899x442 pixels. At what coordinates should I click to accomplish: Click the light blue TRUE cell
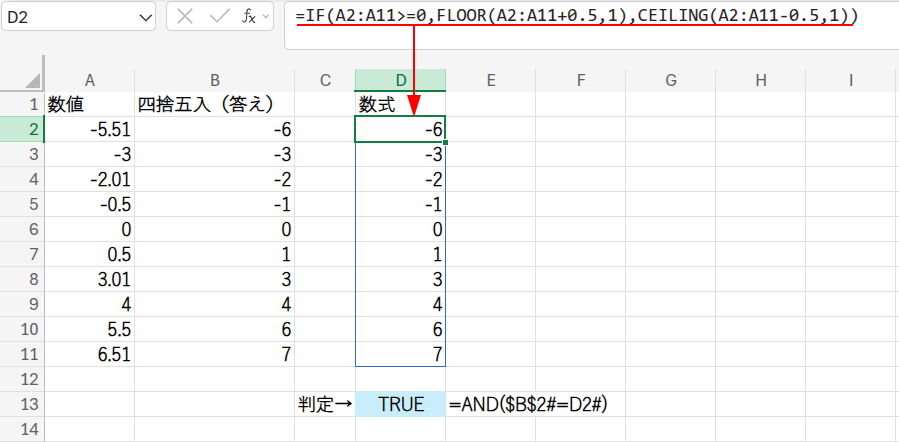click(x=400, y=405)
